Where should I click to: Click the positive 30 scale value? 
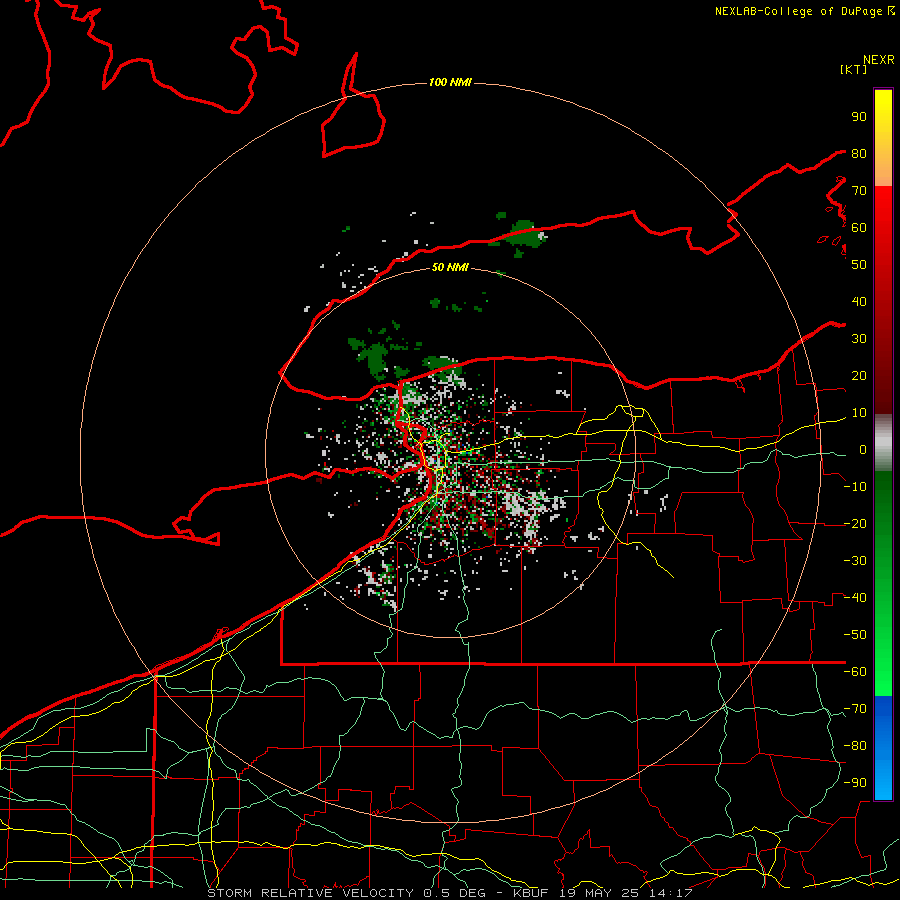859,339
